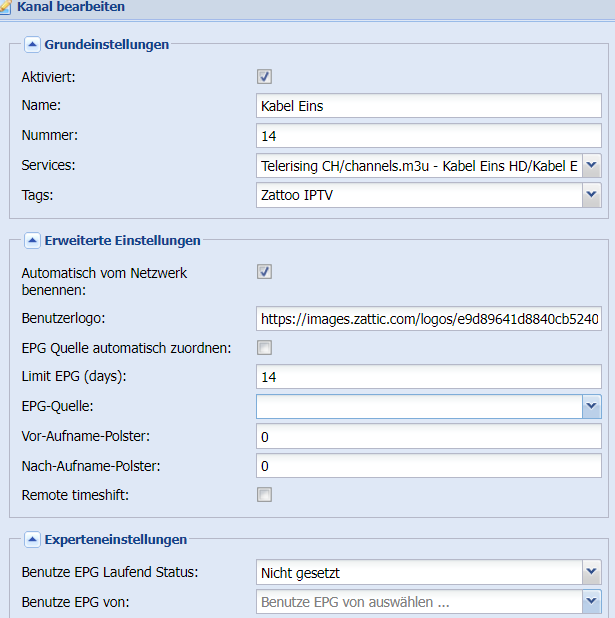The height and width of the screenshot is (618, 615).
Task: Click the Name field containing Kabel Eins
Action: click(x=429, y=106)
